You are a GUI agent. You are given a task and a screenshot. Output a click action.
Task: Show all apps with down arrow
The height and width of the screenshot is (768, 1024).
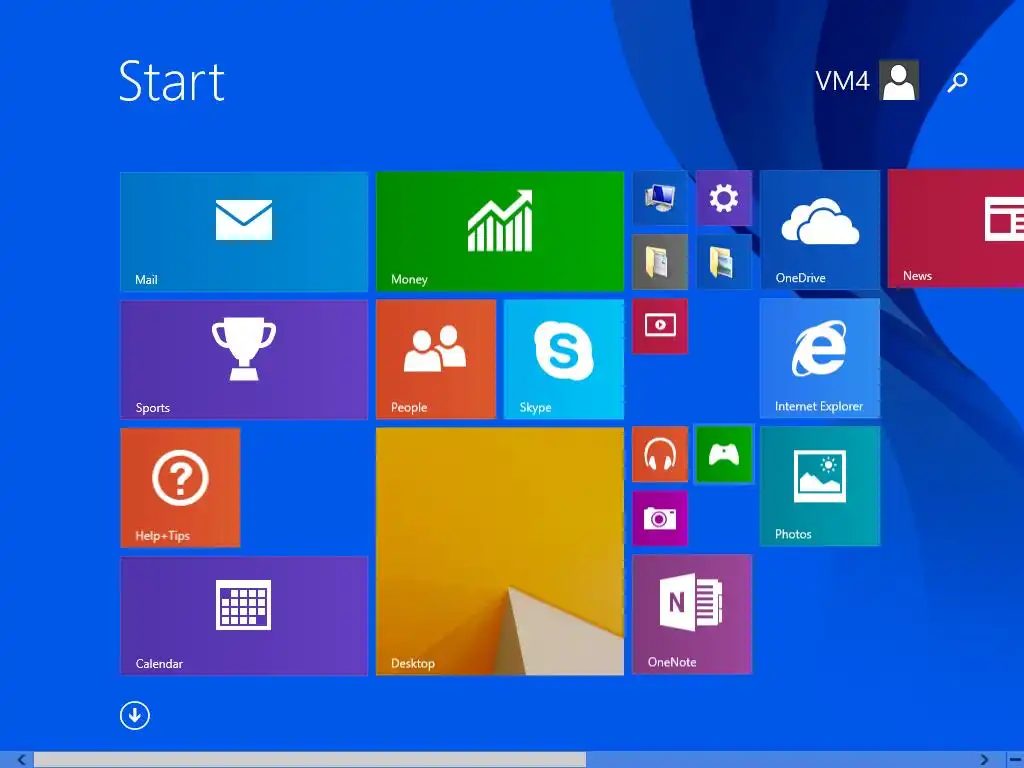pos(135,716)
